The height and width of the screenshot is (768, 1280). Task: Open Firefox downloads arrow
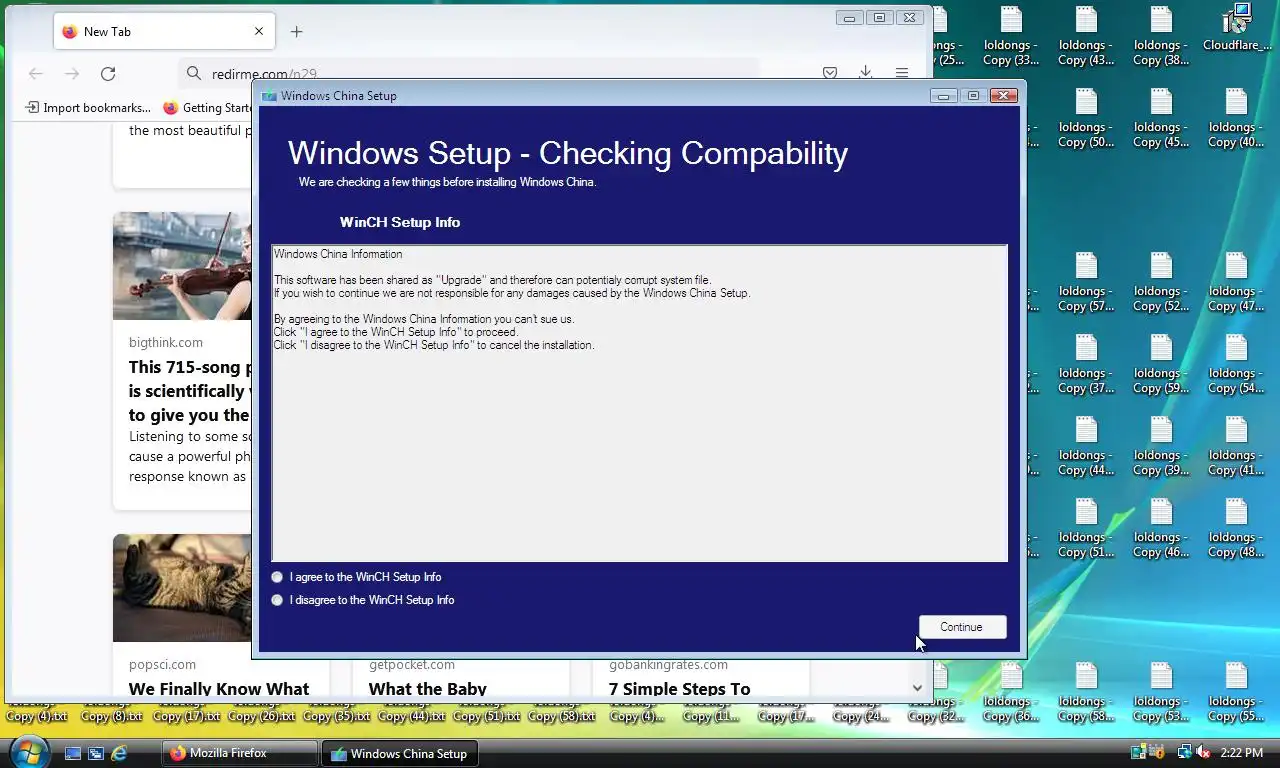click(x=866, y=73)
